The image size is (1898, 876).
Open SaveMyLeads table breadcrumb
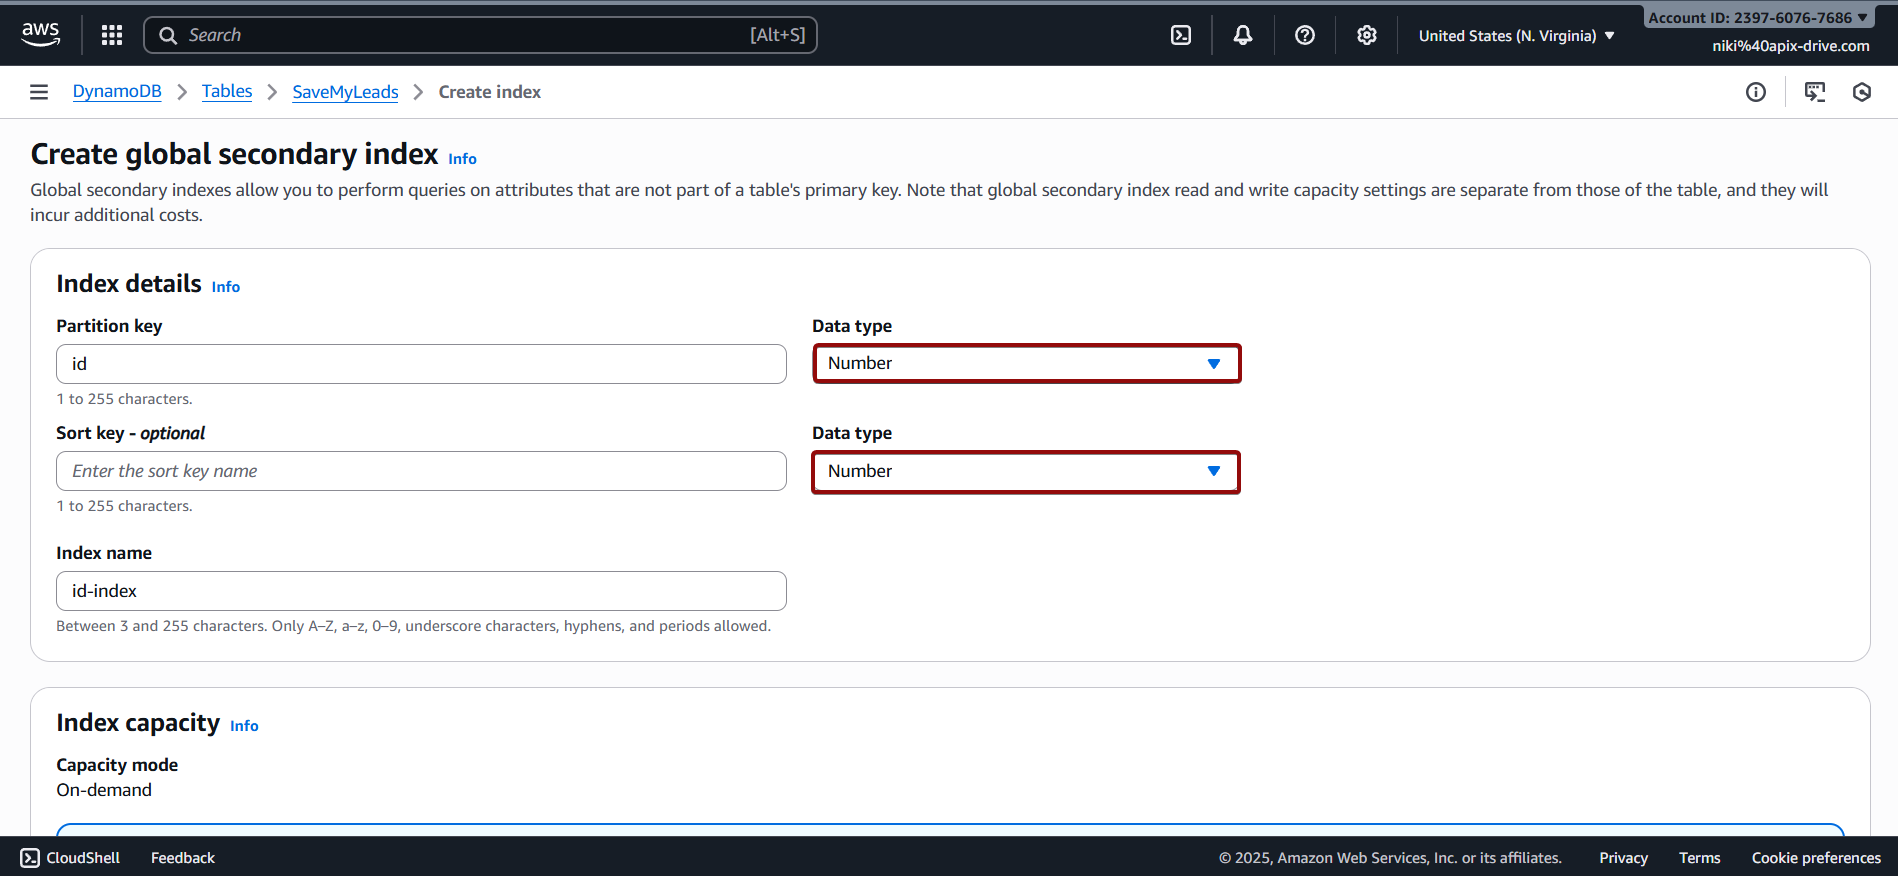(x=345, y=92)
